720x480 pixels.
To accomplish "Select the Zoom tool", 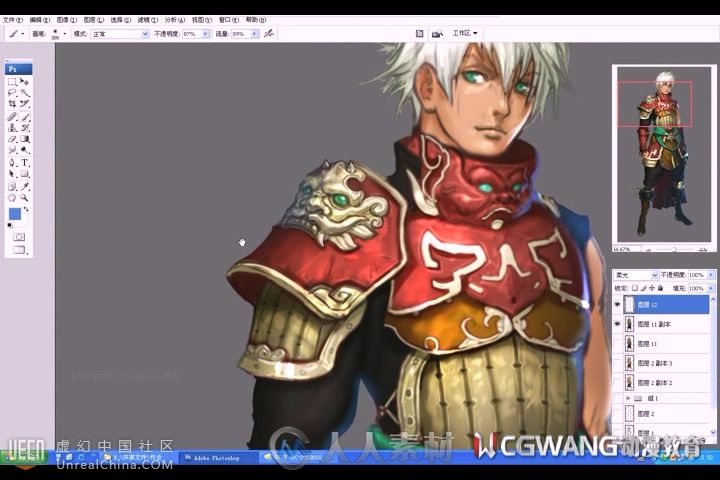I will click(x=25, y=198).
